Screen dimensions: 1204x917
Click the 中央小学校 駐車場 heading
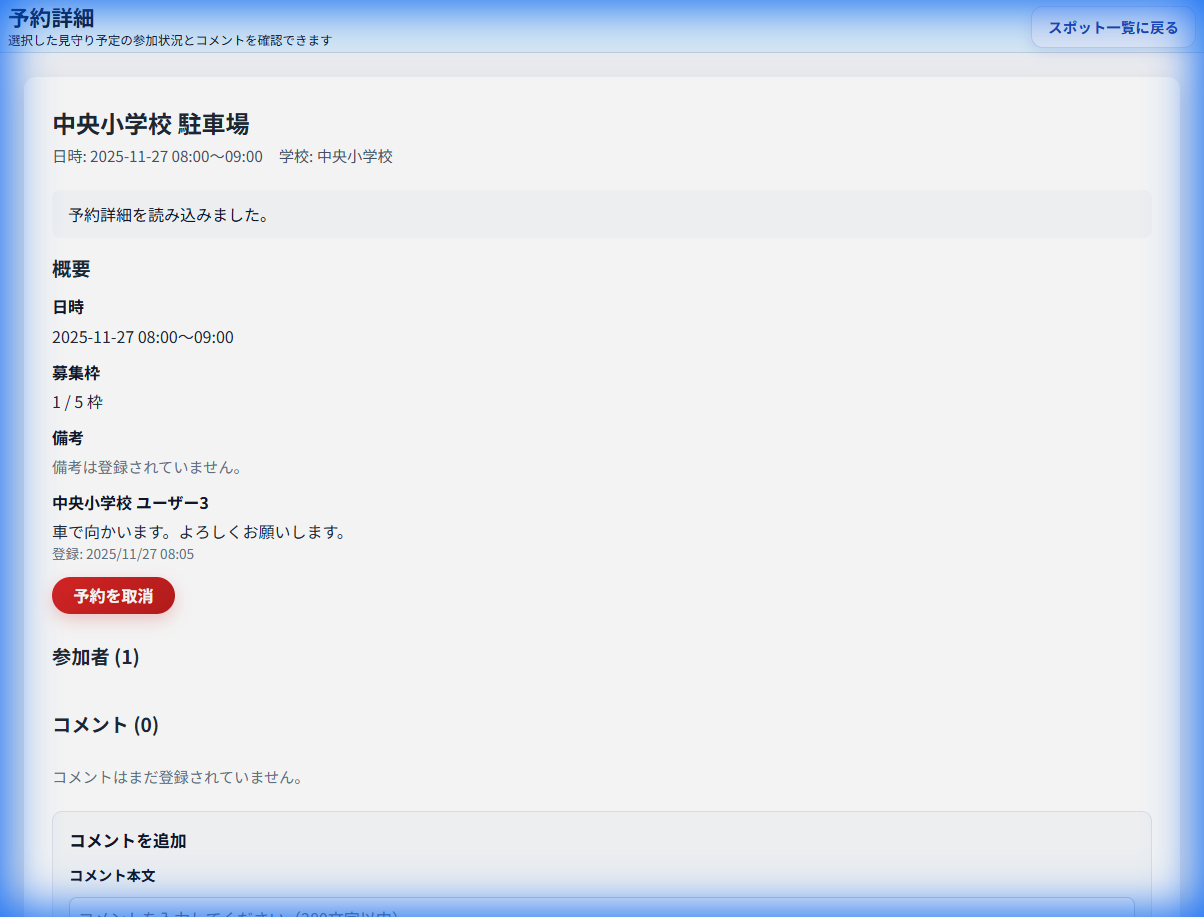point(152,124)
